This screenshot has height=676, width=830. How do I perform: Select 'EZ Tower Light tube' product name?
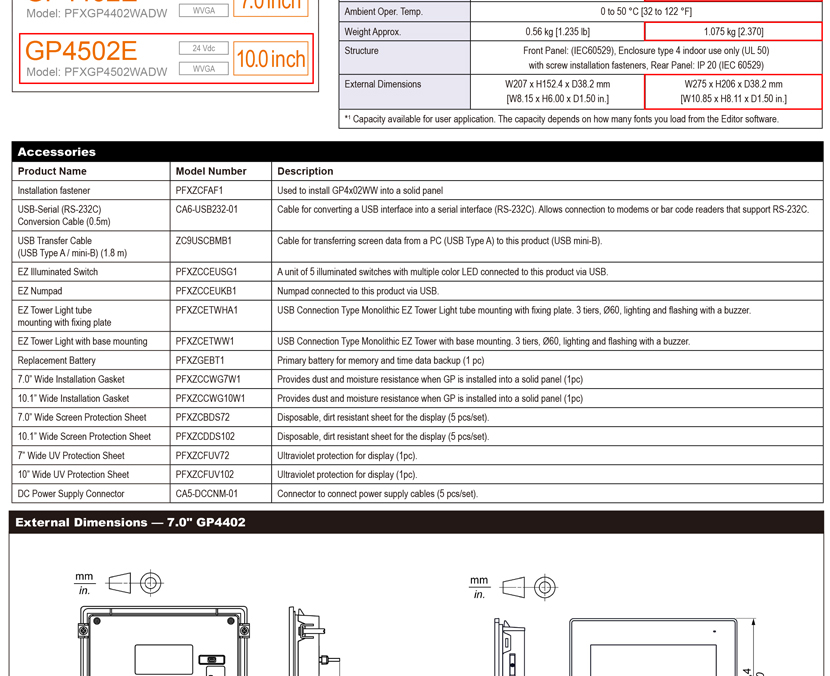(65, 316)
